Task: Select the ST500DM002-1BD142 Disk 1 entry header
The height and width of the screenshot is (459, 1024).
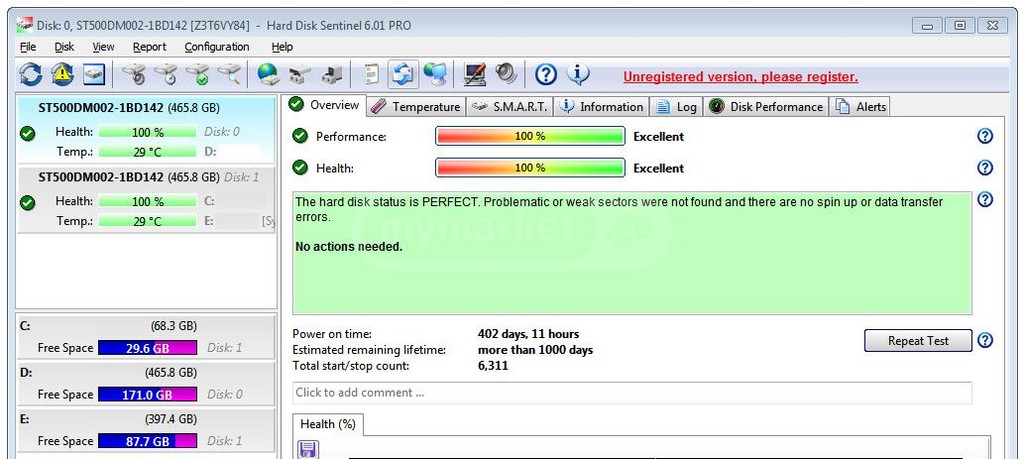Action: click(148, 177)
